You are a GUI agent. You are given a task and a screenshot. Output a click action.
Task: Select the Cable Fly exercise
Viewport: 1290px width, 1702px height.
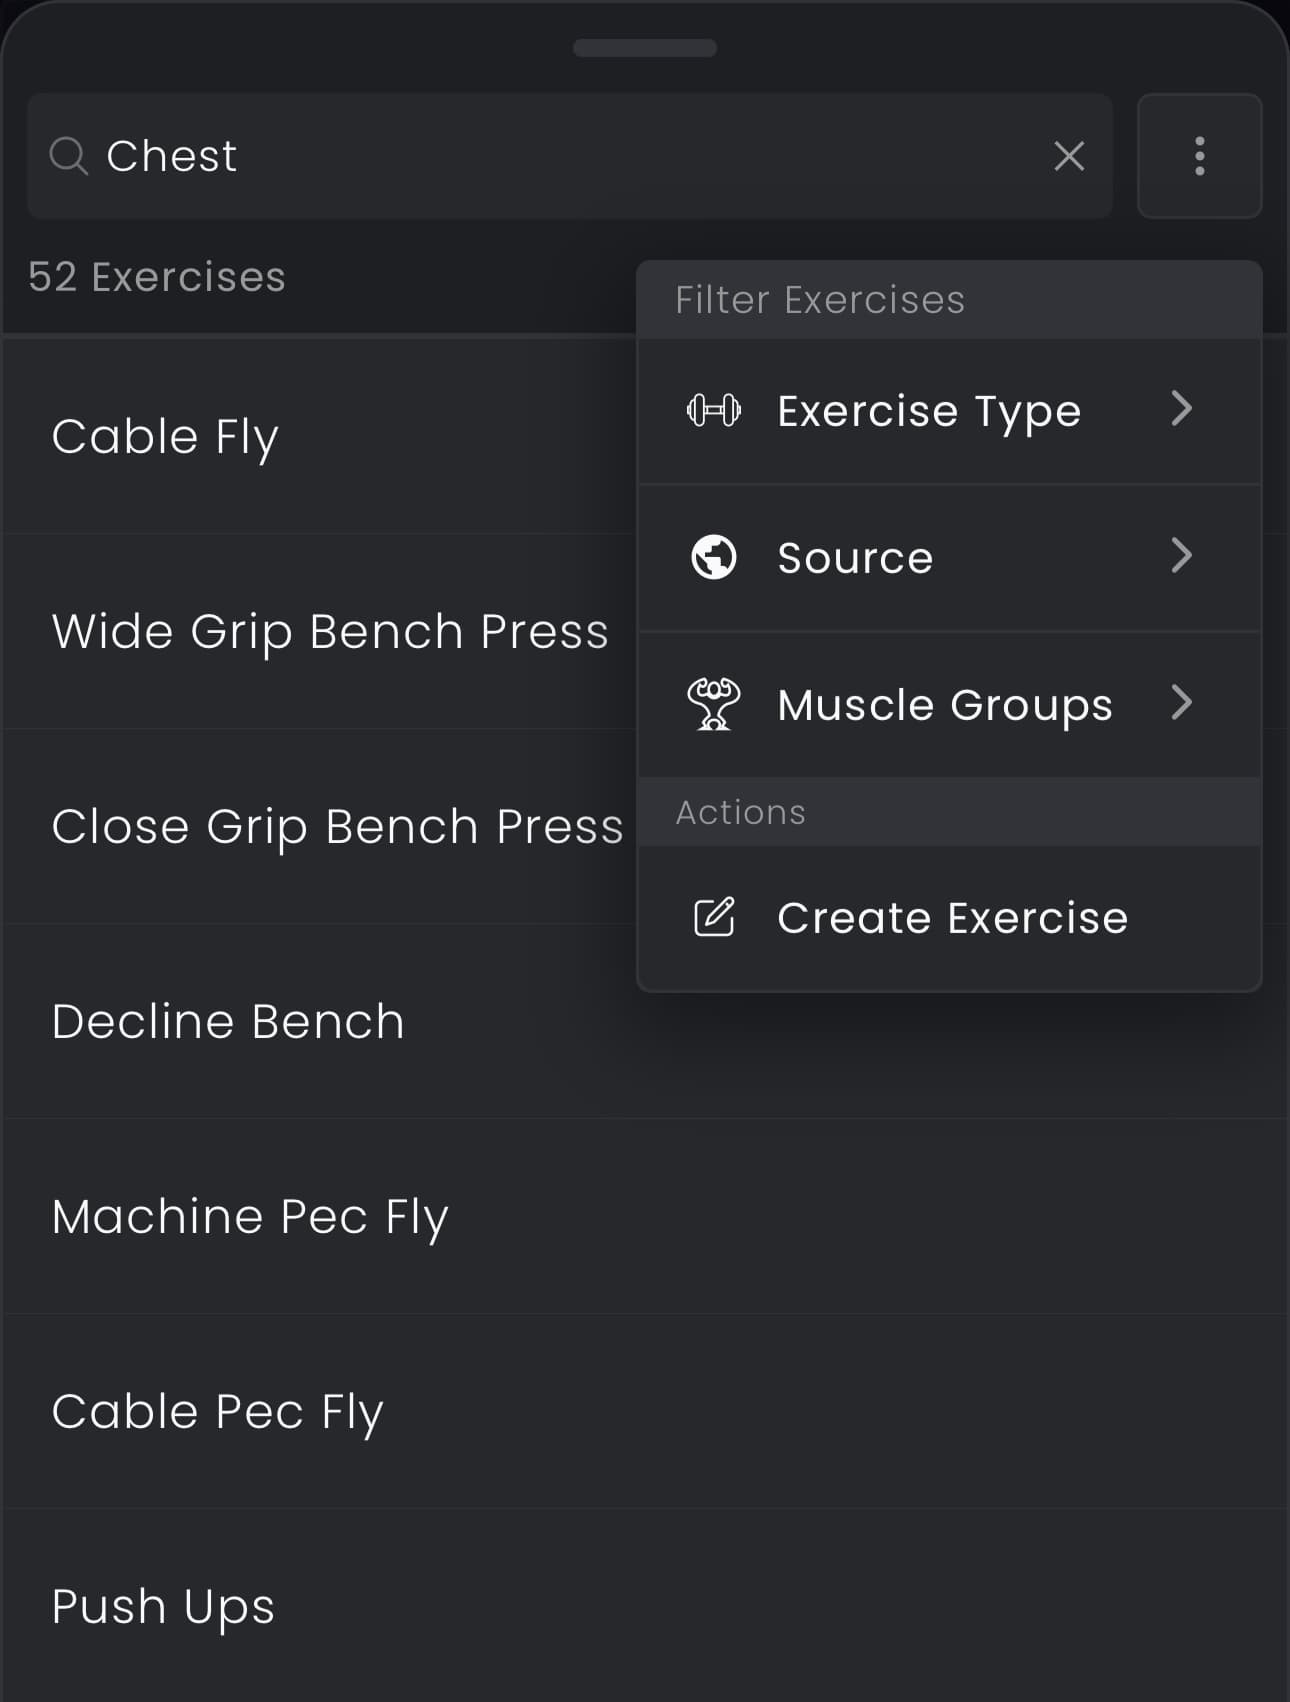click(165, 436)
